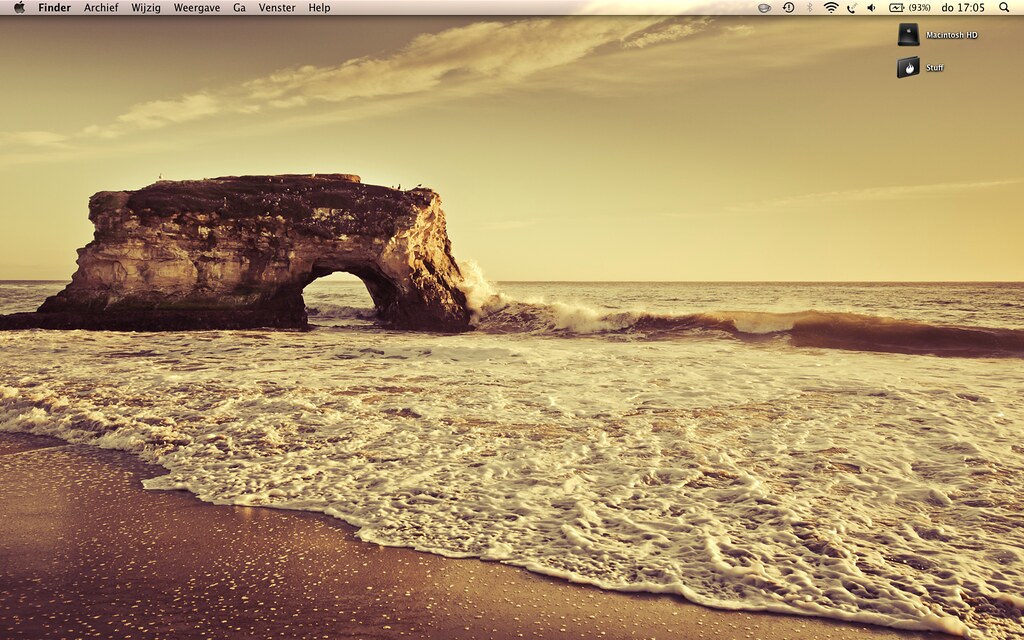Screen dimensions: 1024x640
Task: Select the Stuff folder icon
Action: click(908, 67)
